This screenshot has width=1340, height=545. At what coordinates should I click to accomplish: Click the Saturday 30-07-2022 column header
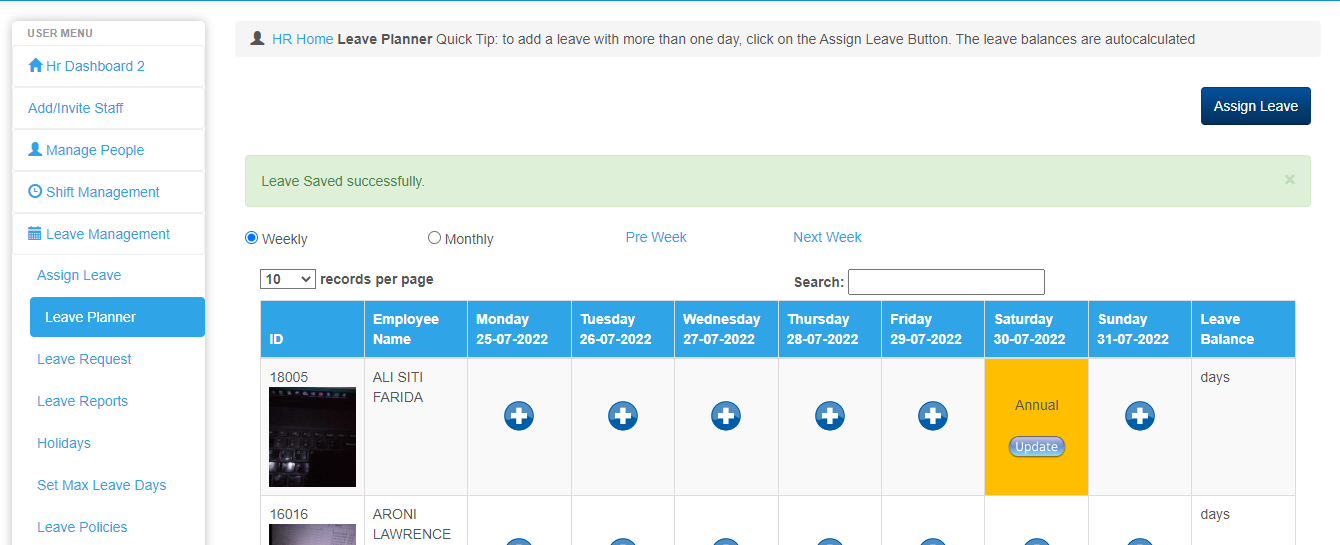tap(1036, 329)
